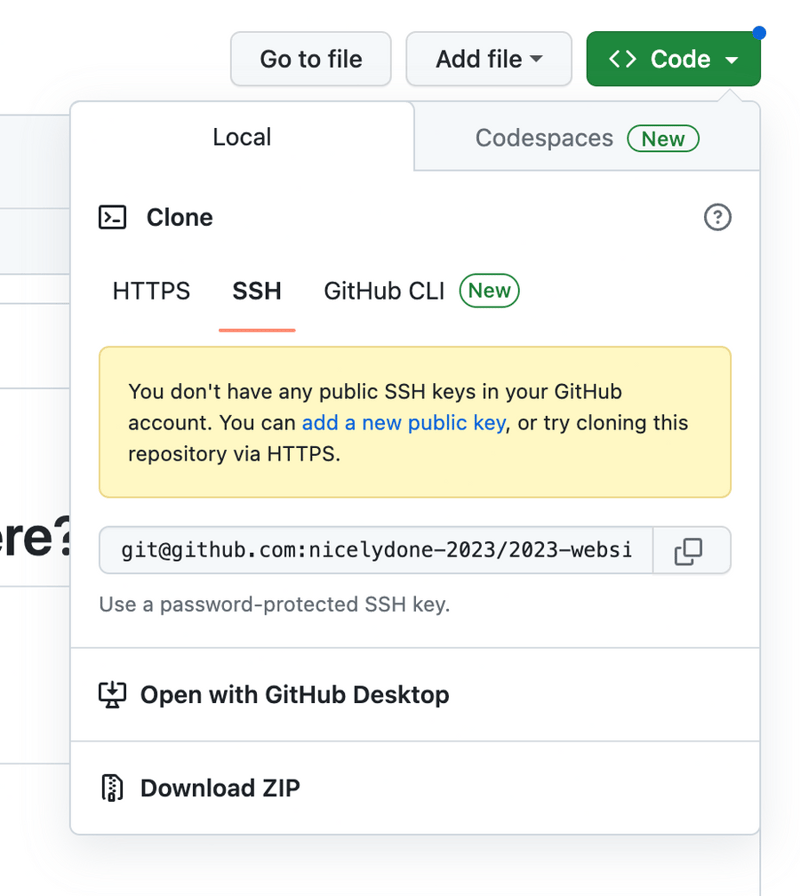Click the New badge beside GitHub CLI
The height and width of the screenshot is (896, 800).
tap(488, 291)
